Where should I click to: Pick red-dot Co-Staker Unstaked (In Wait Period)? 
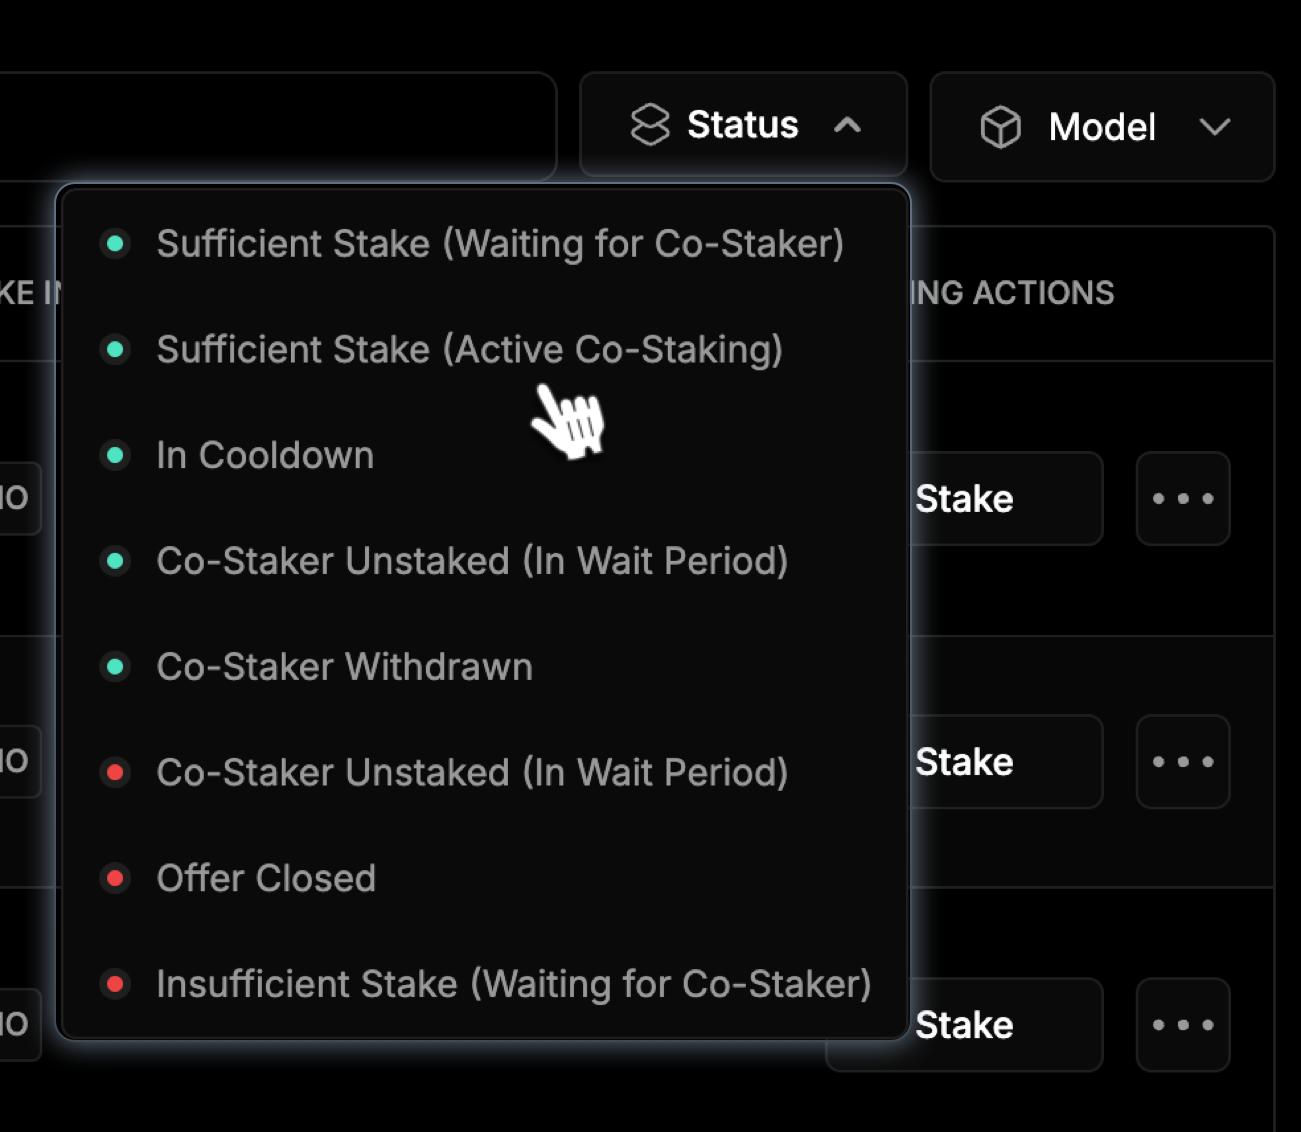484,773
